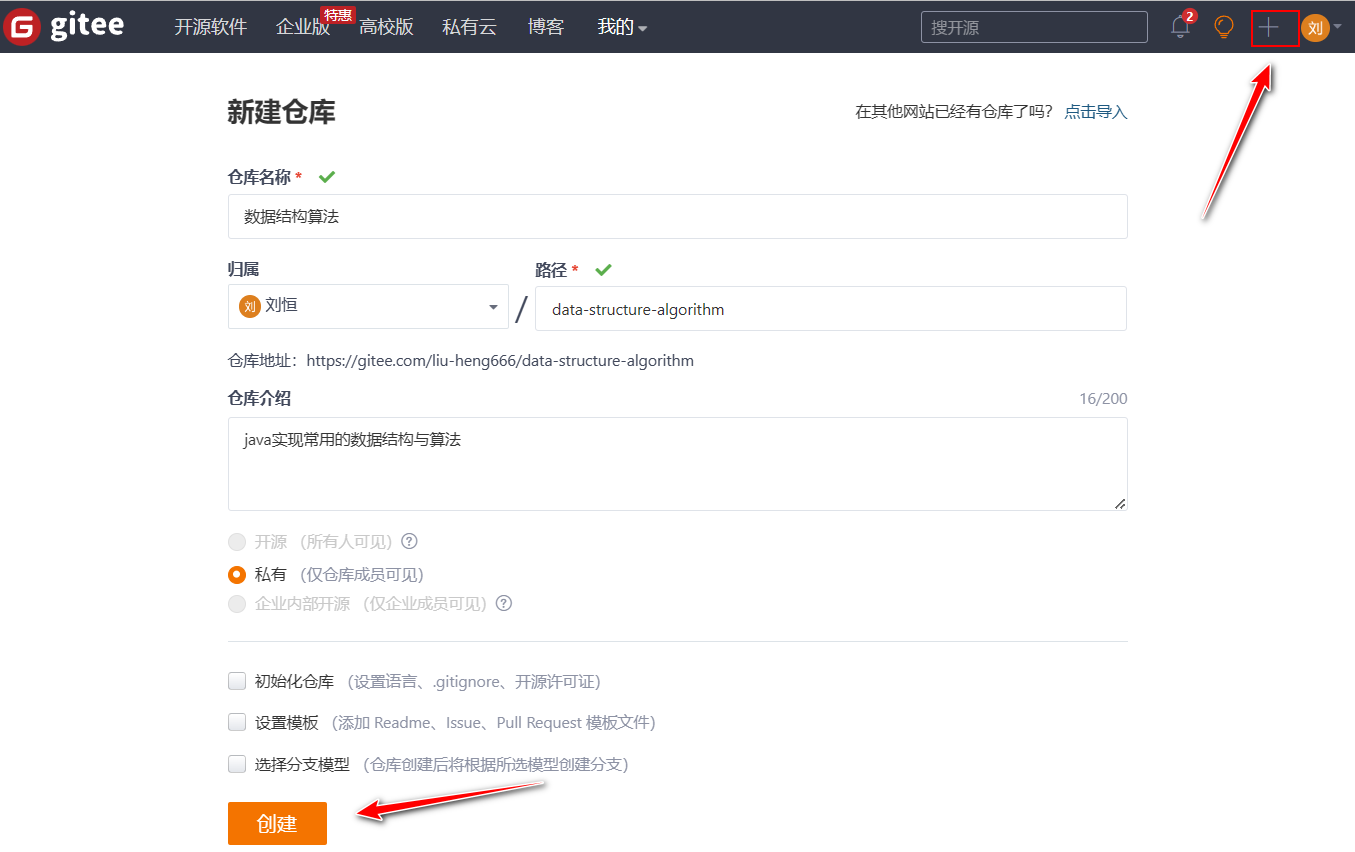Click the 搜开源 search box
The image size is (1355, 852).
[1034, 27]
